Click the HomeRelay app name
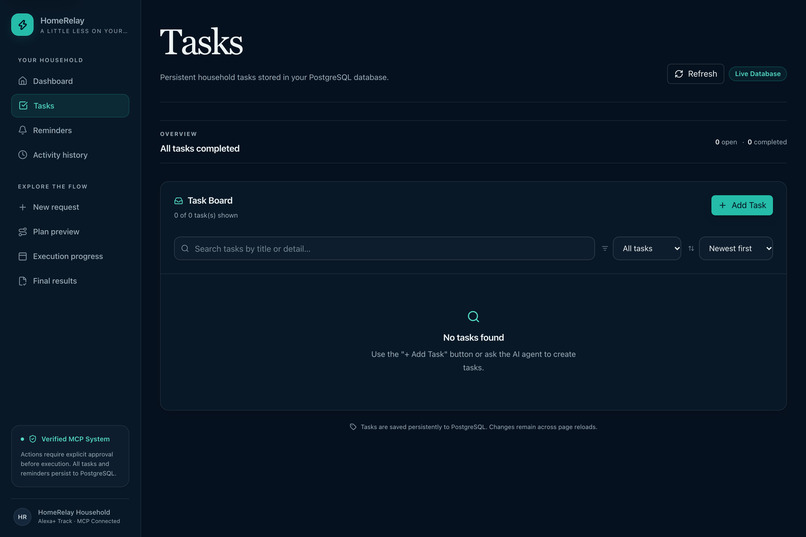Image resolution: width=806 pixels, height=537 pixels. 62,21
